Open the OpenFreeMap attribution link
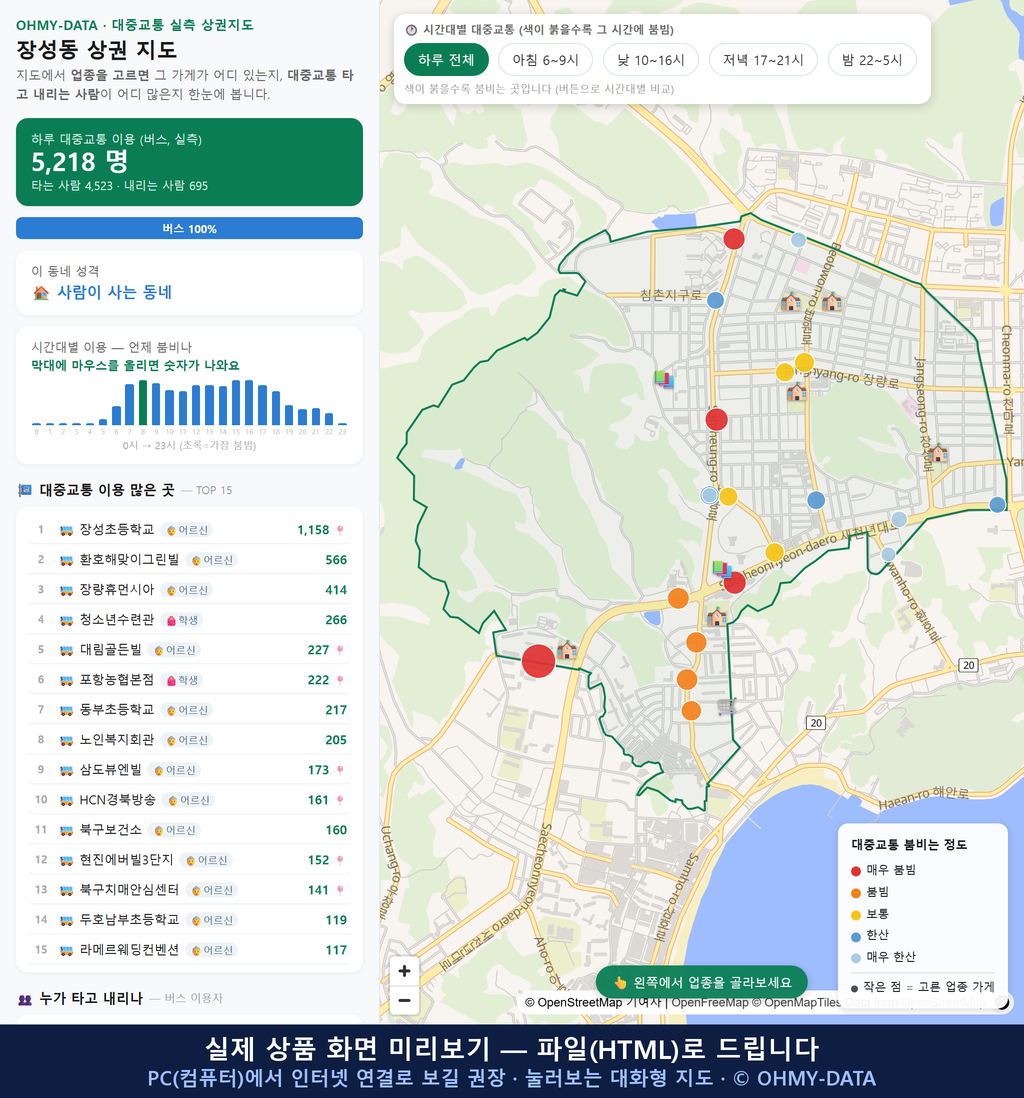This screenshot has width=1024, height=1098. click(710, 1003)
